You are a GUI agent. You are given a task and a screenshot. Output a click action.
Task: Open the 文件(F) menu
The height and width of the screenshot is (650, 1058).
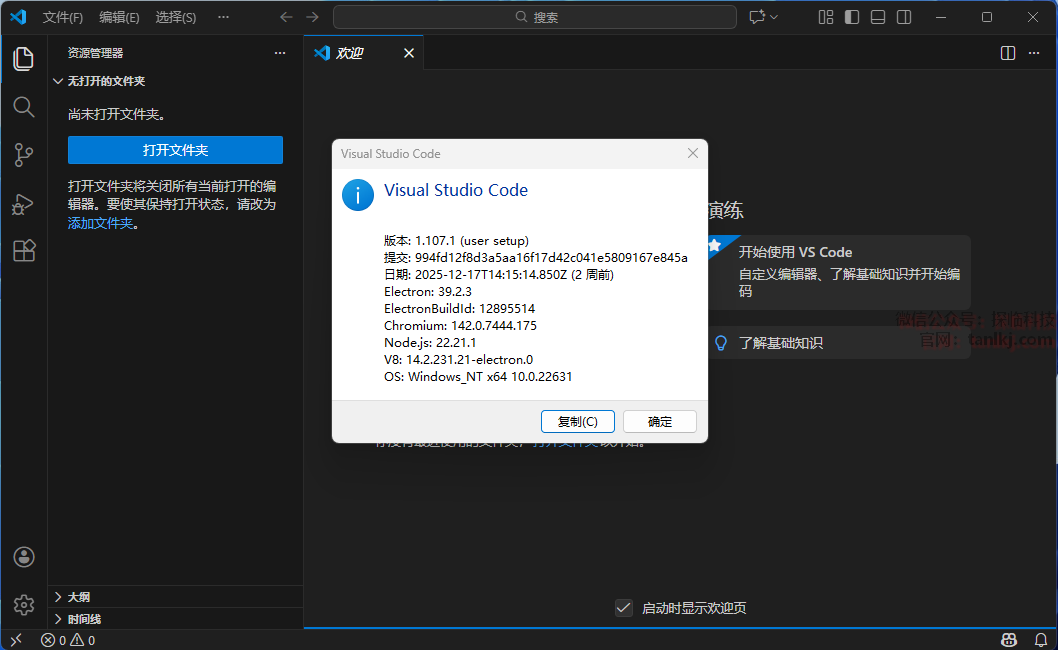coord(63,17)
